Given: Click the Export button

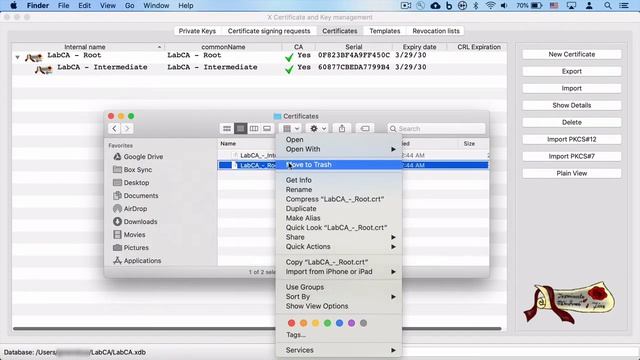Looking at the screenshot, I should (571, 71).
